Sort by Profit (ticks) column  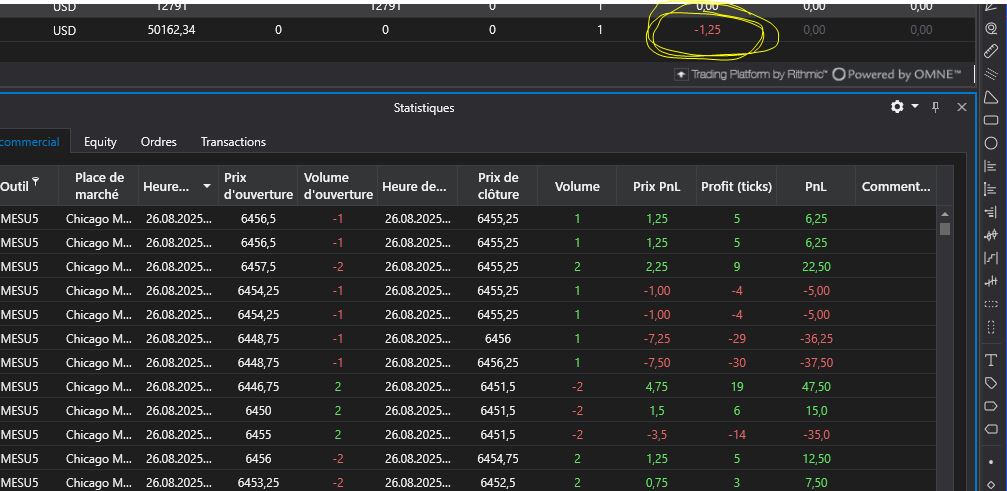click(x=737, y=187)
